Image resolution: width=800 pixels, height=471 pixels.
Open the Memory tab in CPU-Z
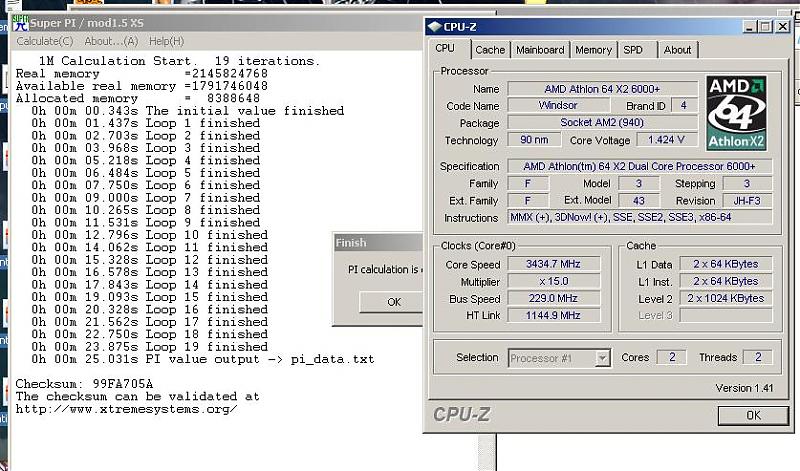click(593, 50)
